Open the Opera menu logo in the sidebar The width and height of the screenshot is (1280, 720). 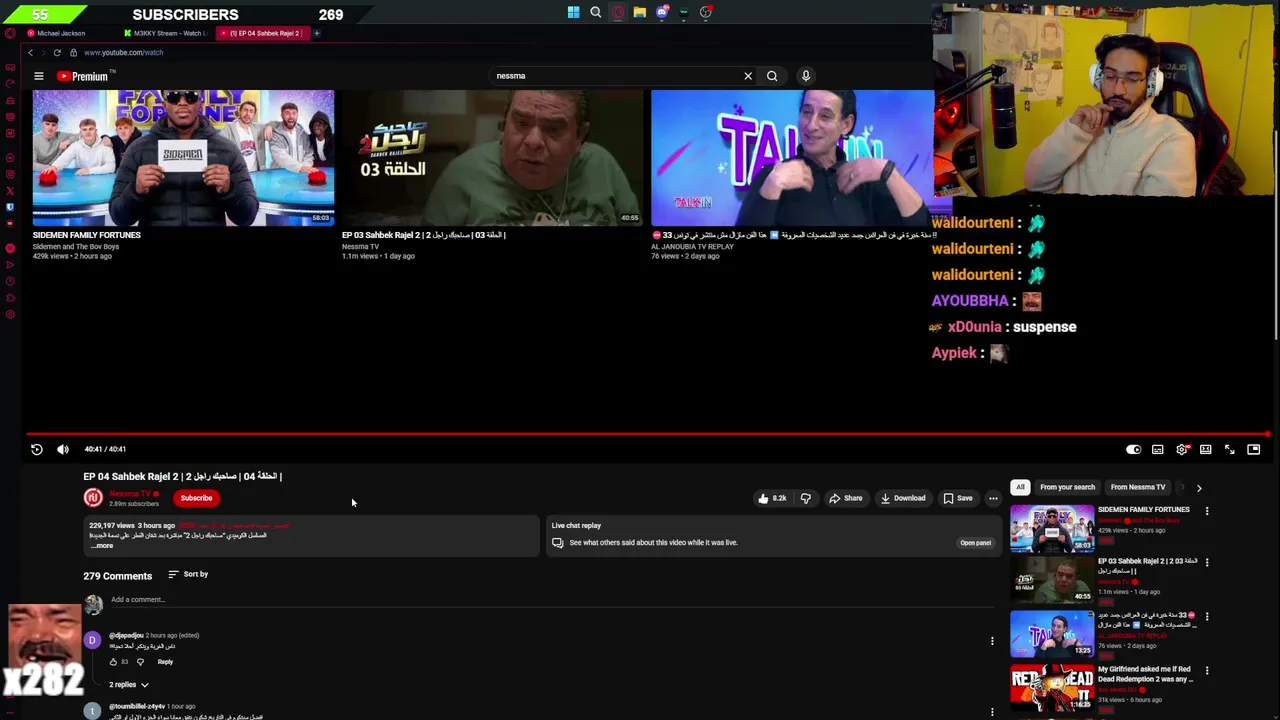click(x=10, y=33)
